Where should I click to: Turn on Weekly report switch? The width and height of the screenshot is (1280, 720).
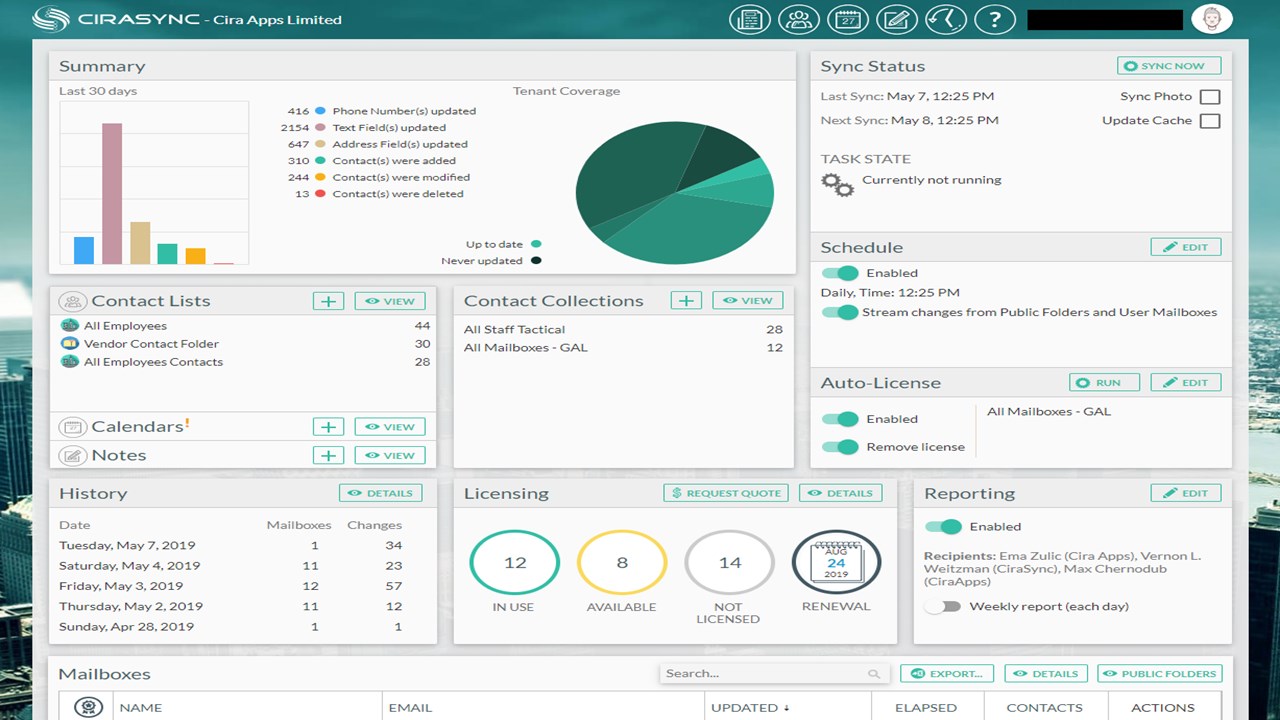click(943, 606)
